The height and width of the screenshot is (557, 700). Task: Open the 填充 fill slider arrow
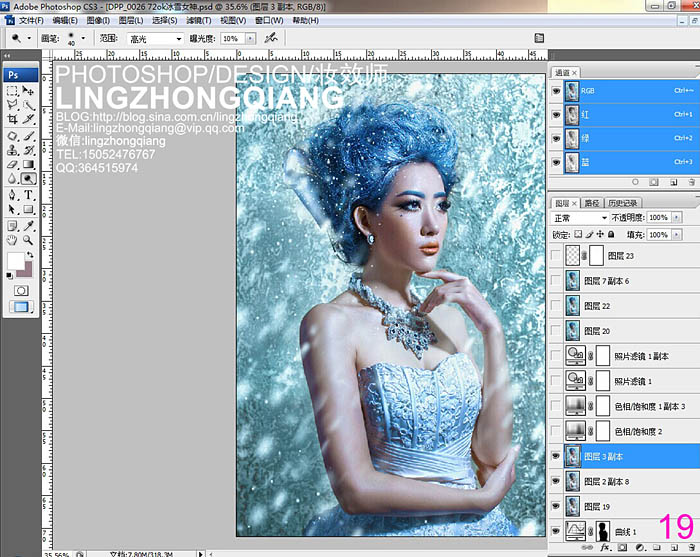677,234
